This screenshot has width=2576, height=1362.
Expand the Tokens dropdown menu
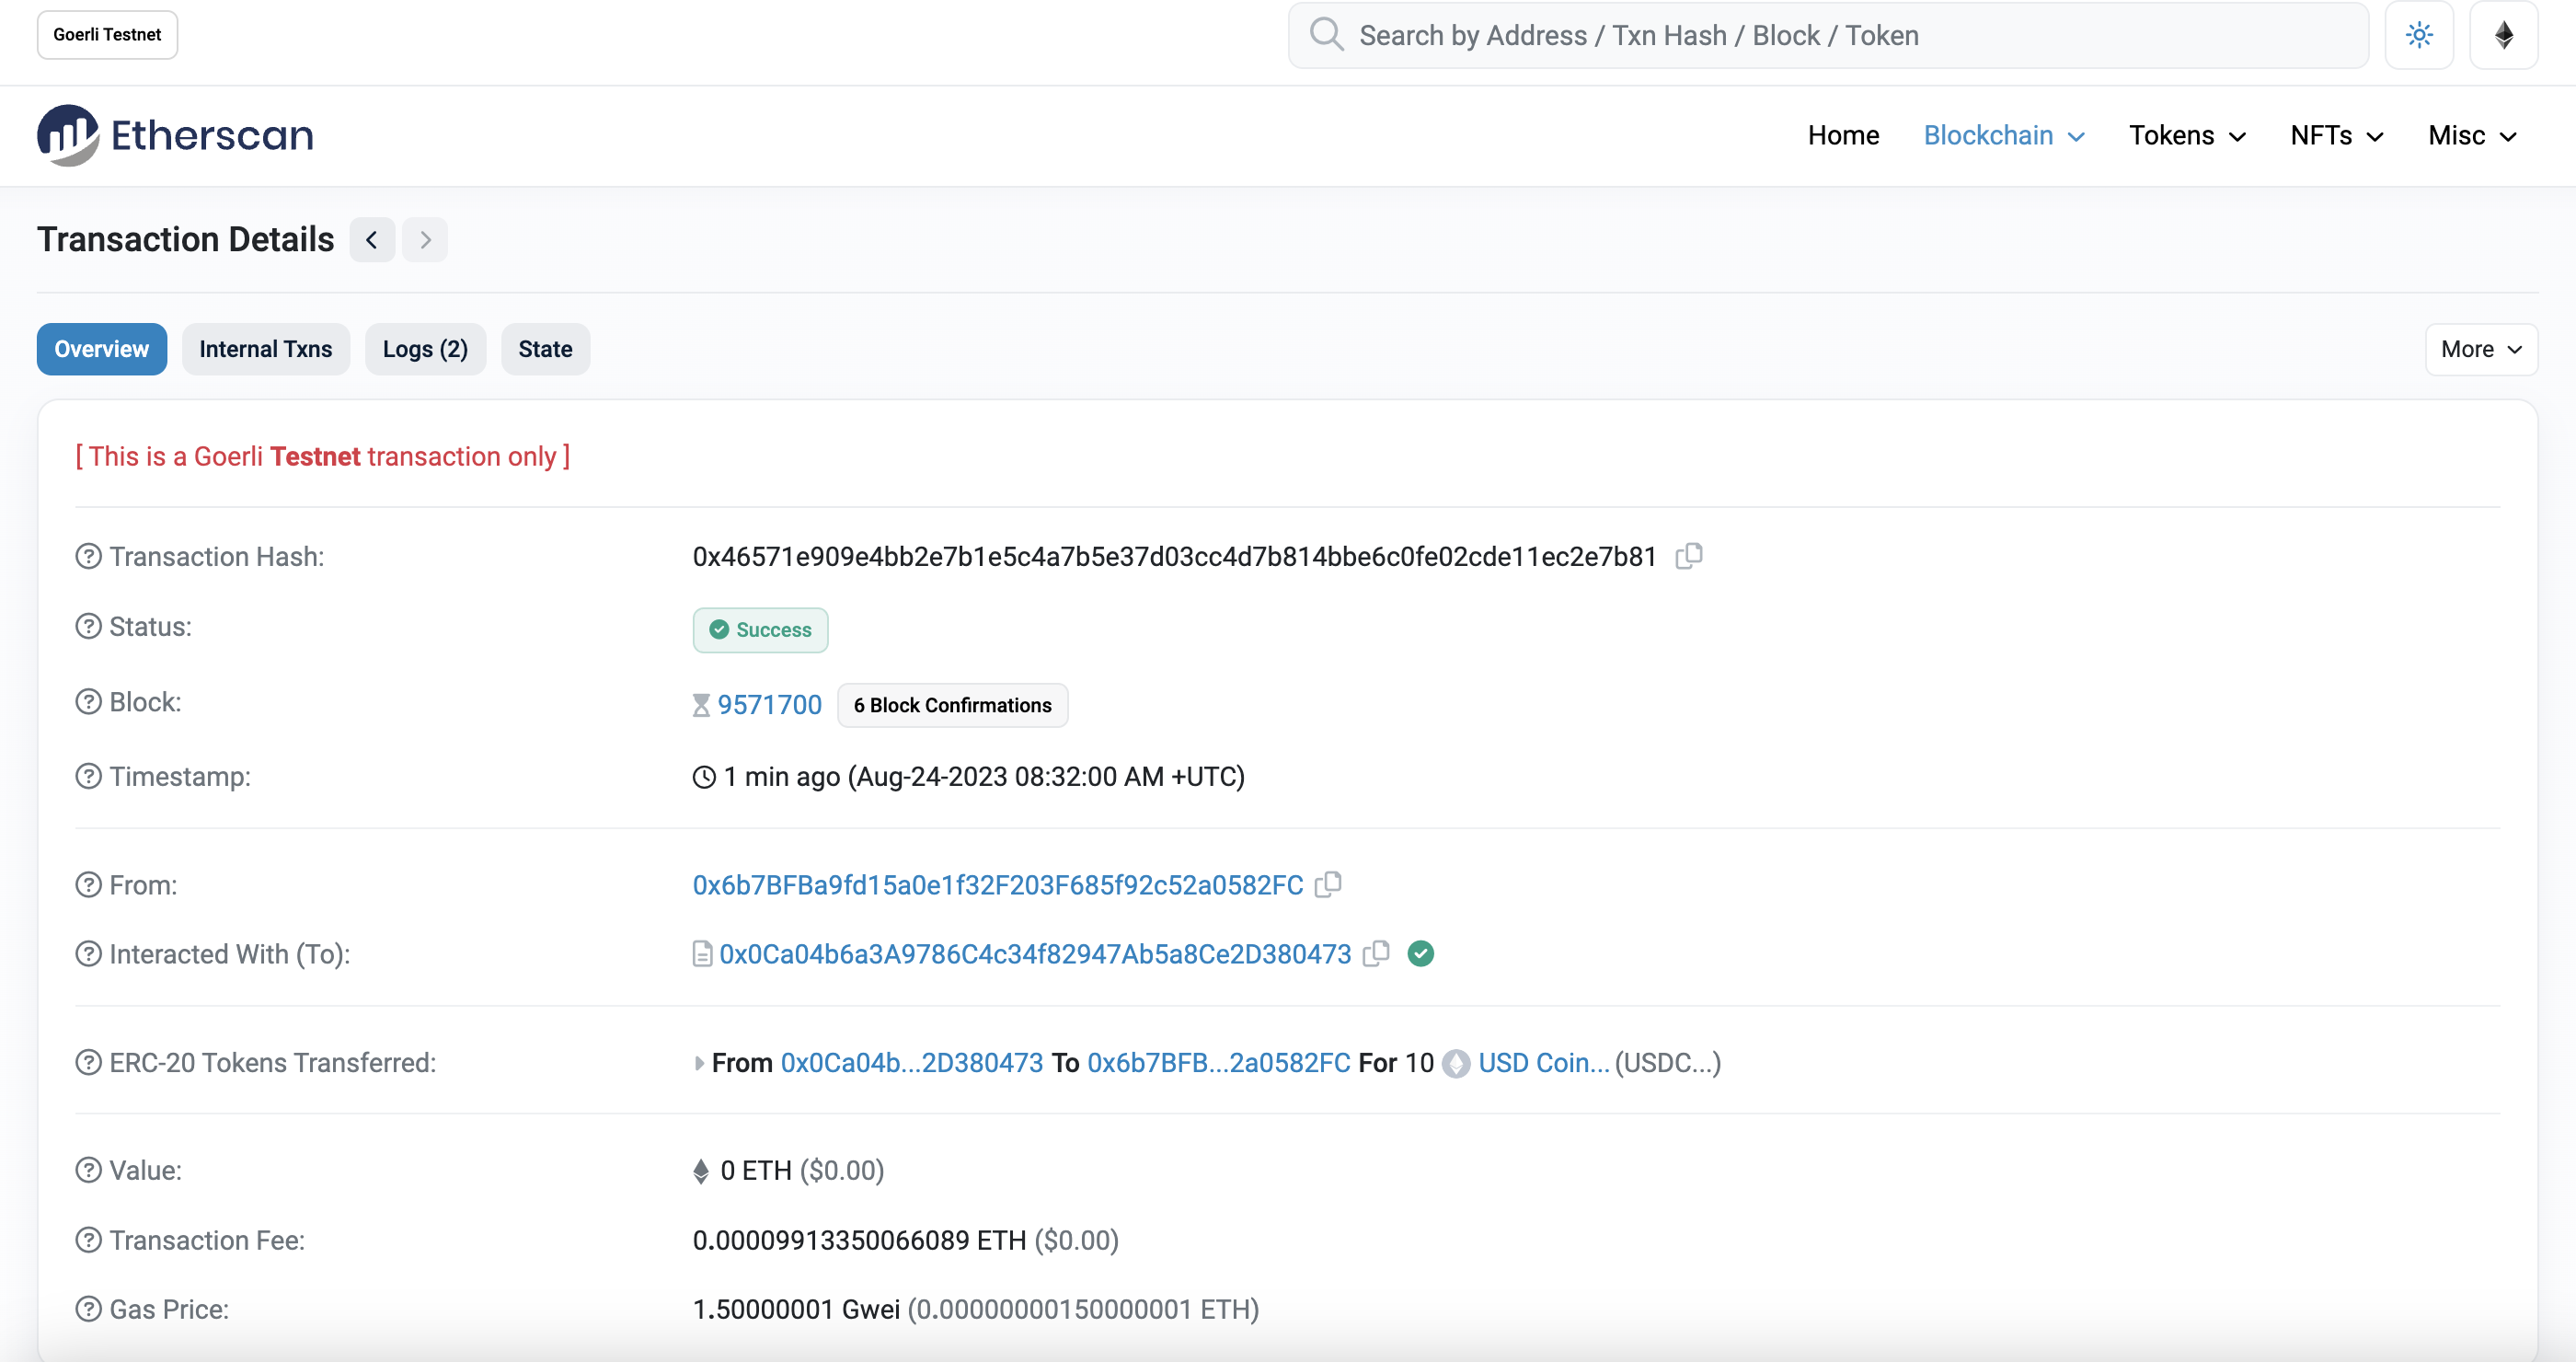tap(2187, 135)
